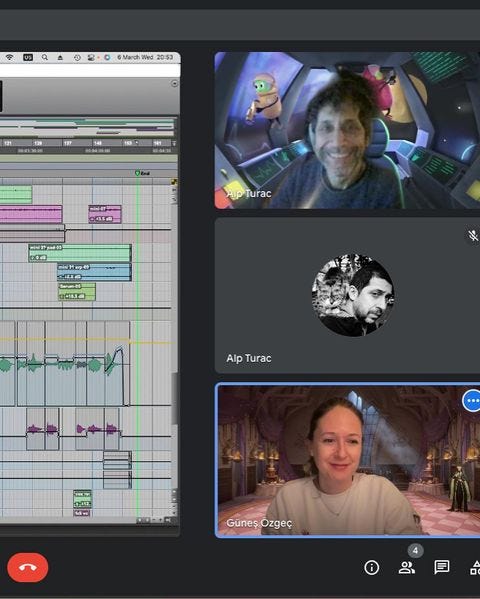
Task: Click the muted microphone icon on Alp Turac's tile
Action: tap(473, 235)
